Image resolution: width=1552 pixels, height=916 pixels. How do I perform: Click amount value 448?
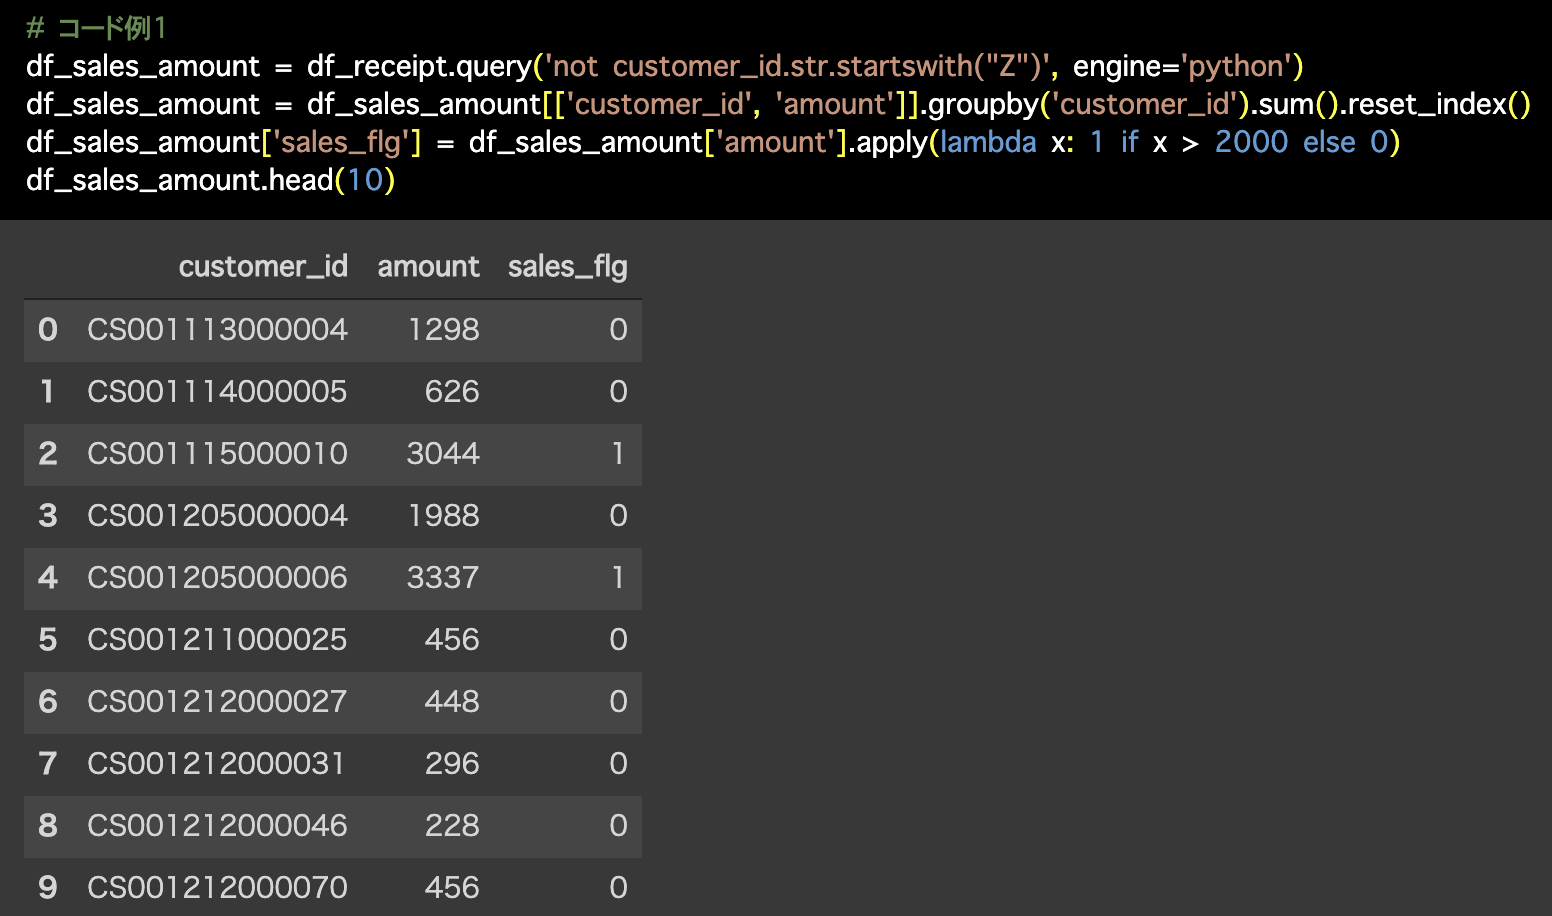[x=452, y=702]
